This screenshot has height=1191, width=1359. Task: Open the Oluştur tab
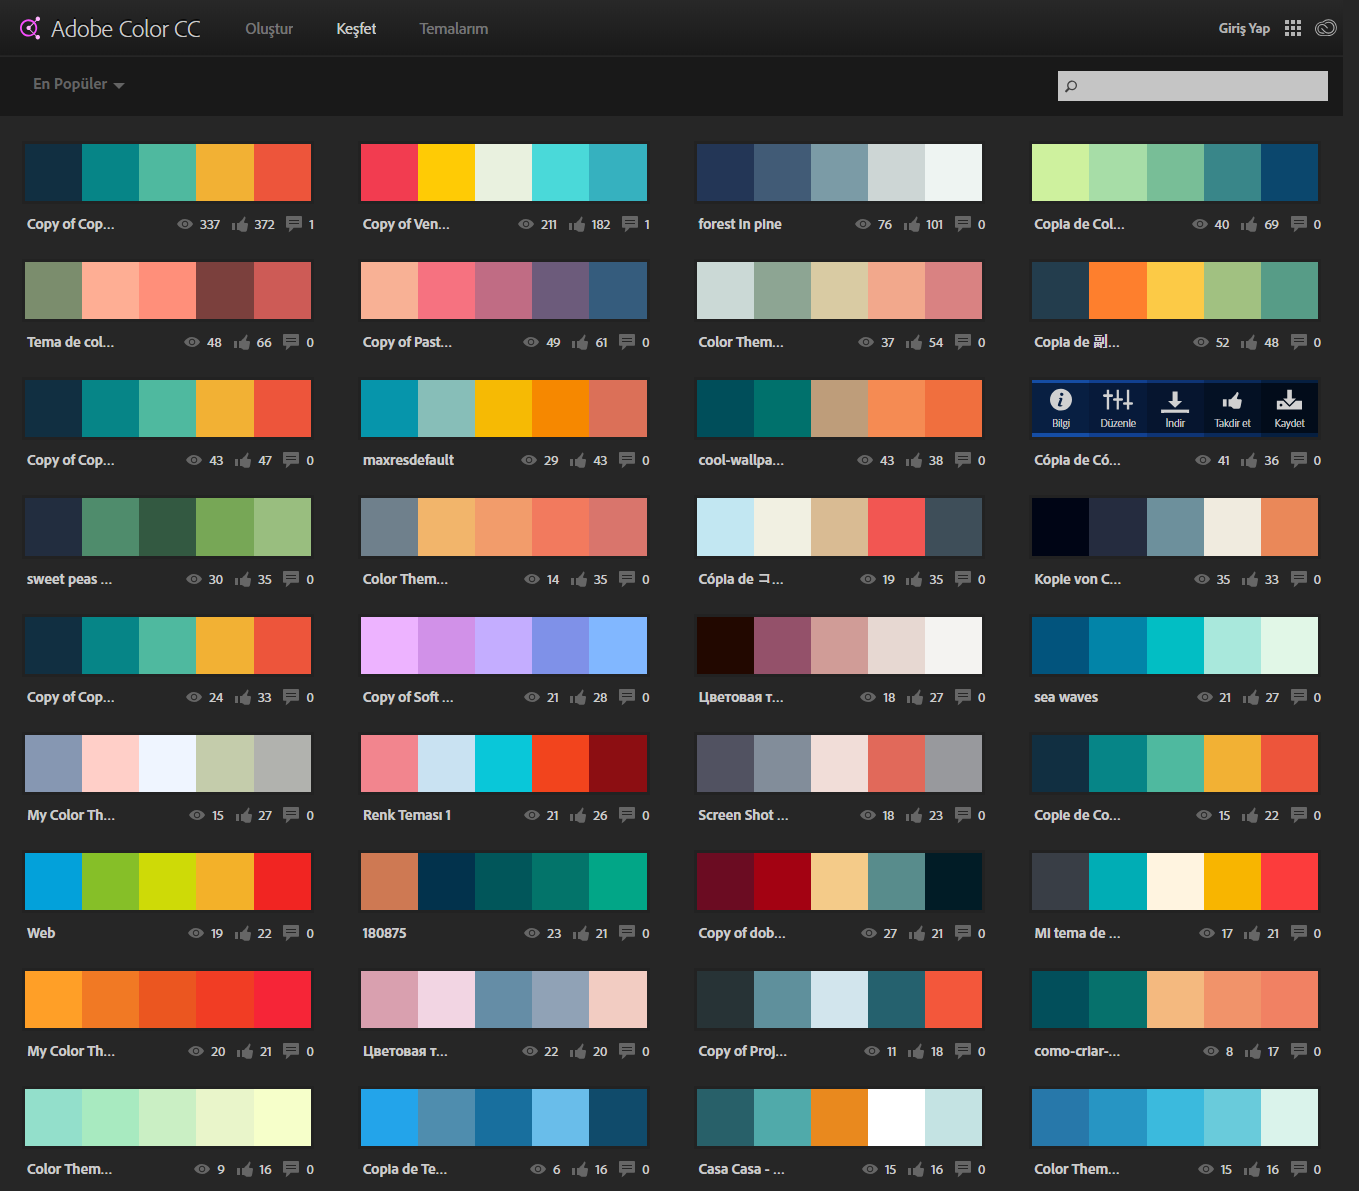pos(269,29)
